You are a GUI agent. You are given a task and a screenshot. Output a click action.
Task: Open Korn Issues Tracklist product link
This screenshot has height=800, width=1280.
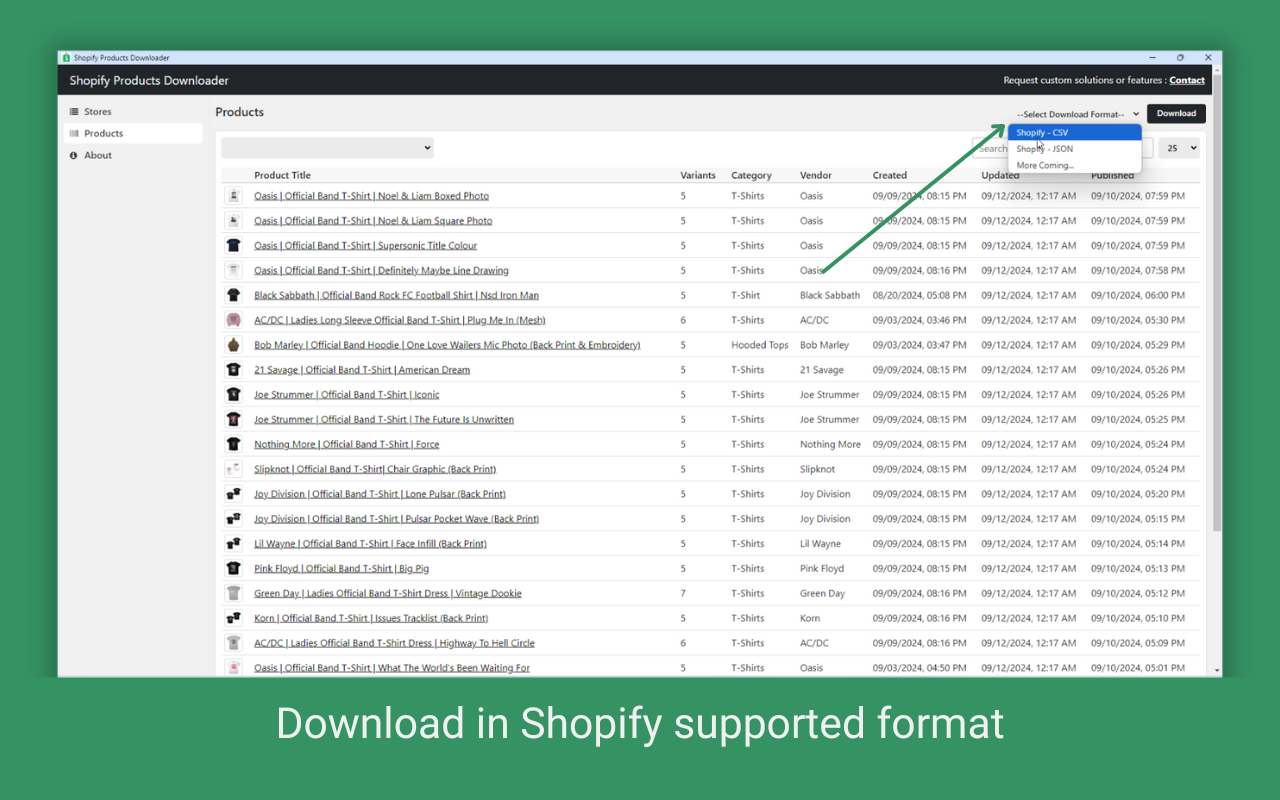[371, 618]
